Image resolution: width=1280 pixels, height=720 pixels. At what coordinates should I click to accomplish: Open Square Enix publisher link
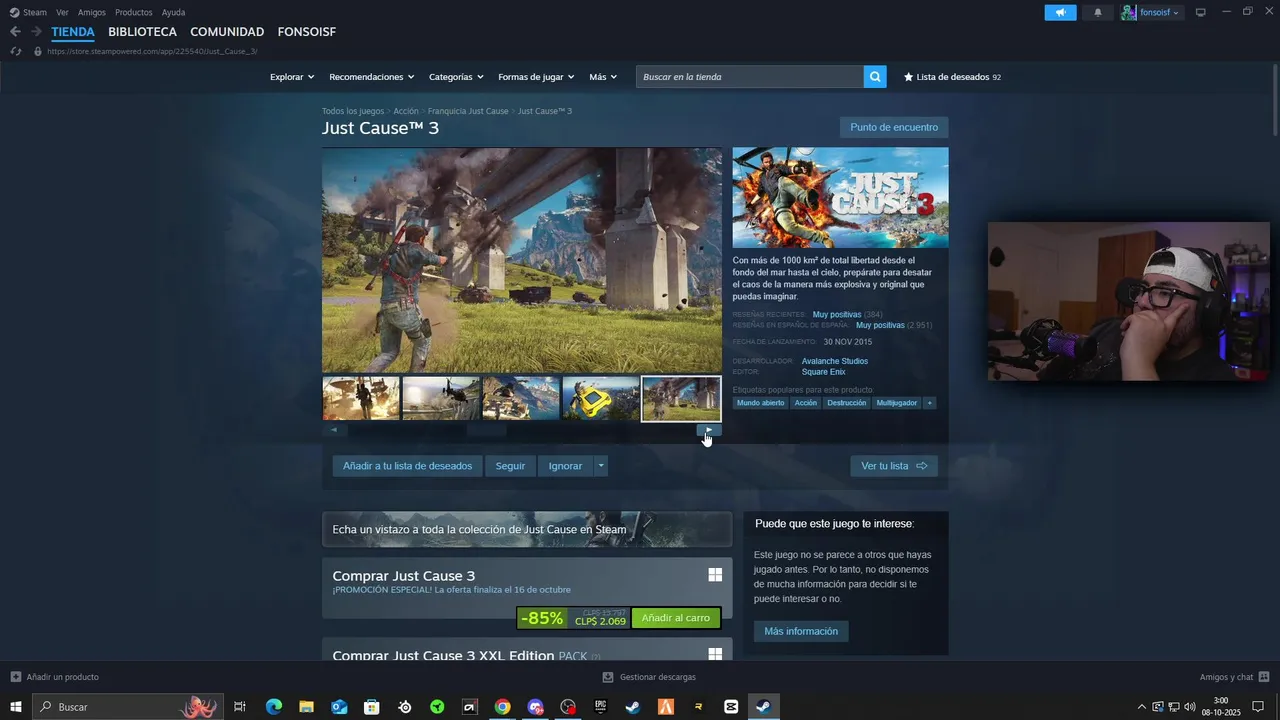coord(823,372)
